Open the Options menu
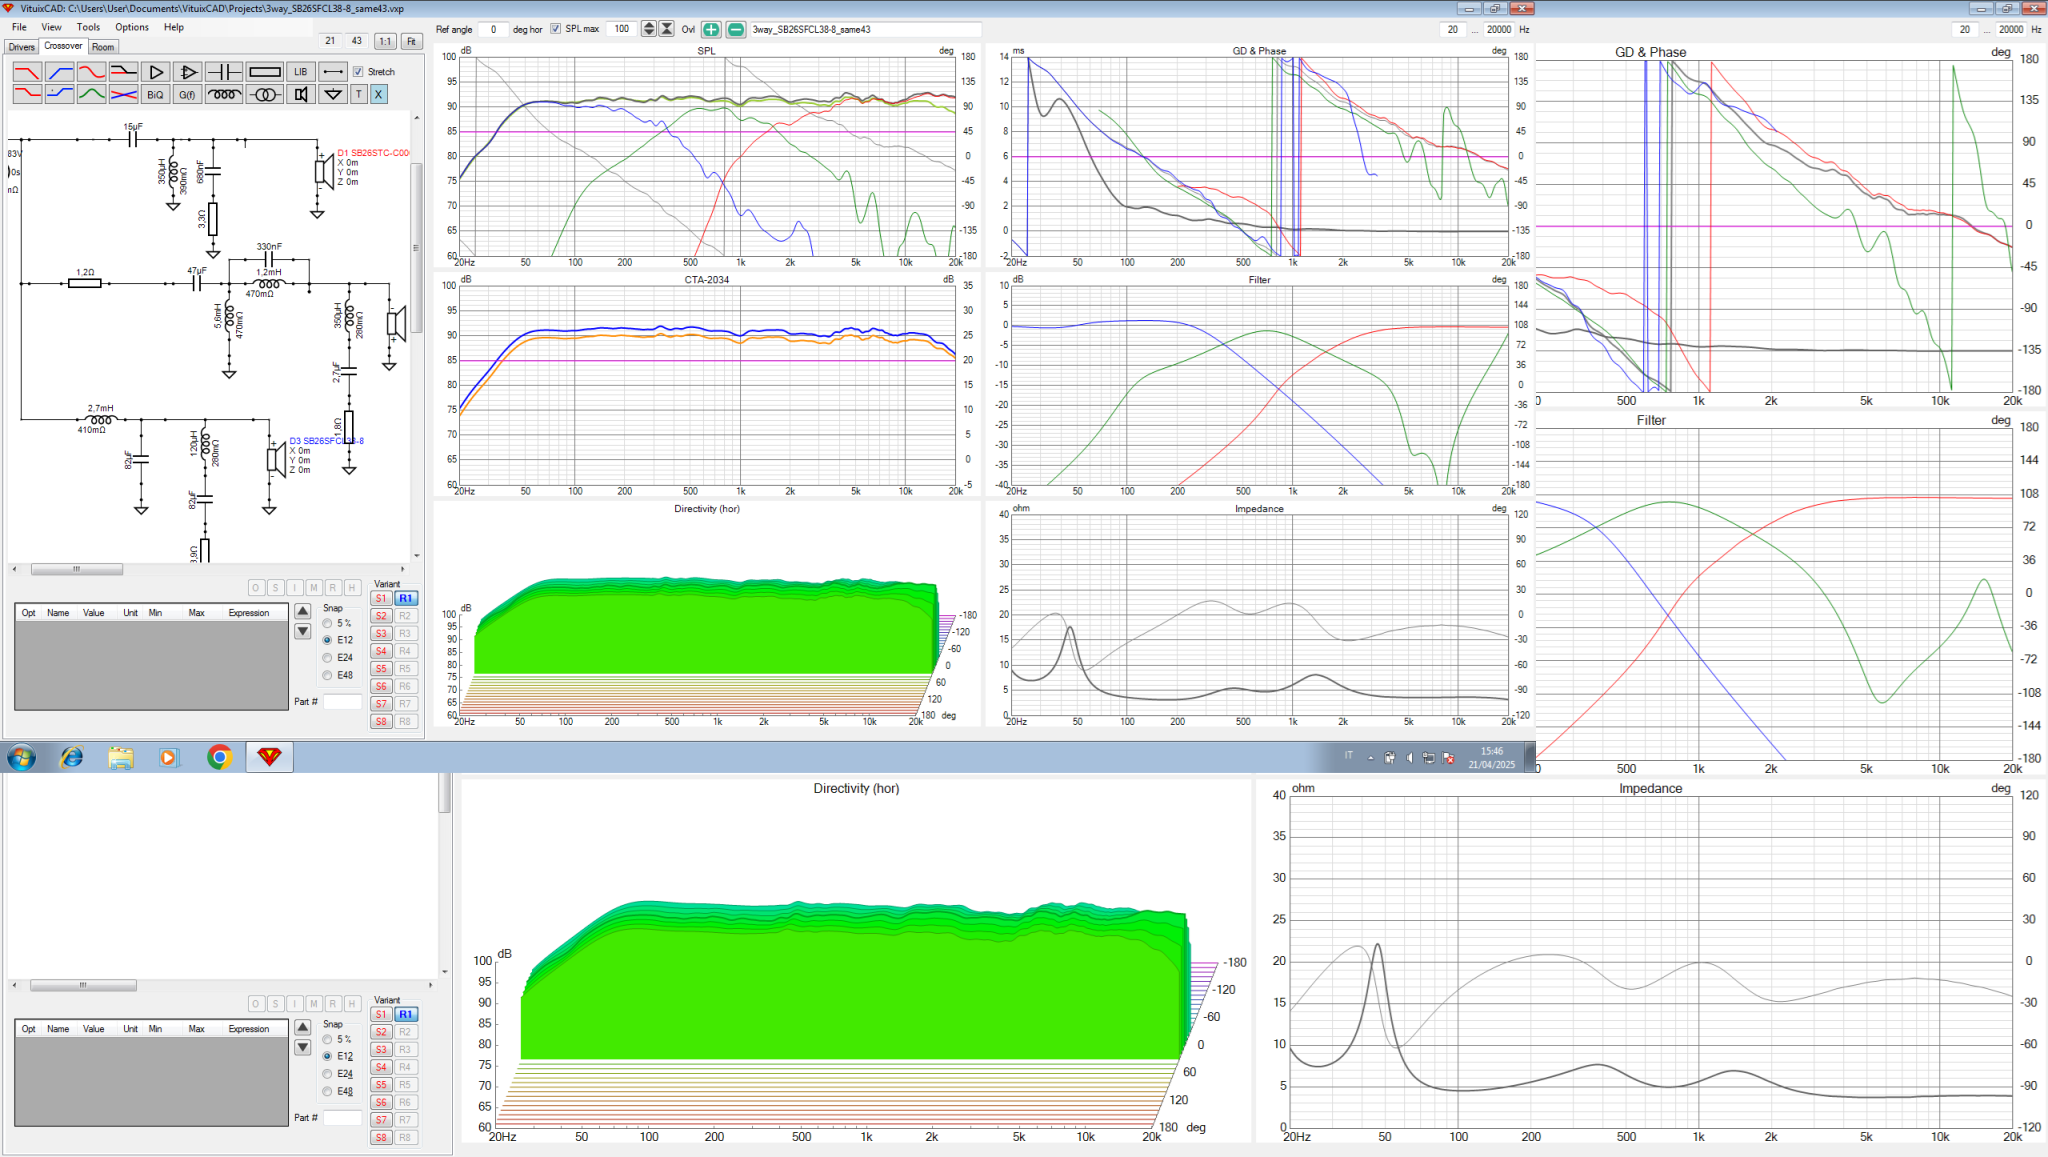Viewport: 2048px width, 1157px height. pyautogui.click(x=131, y=27)
